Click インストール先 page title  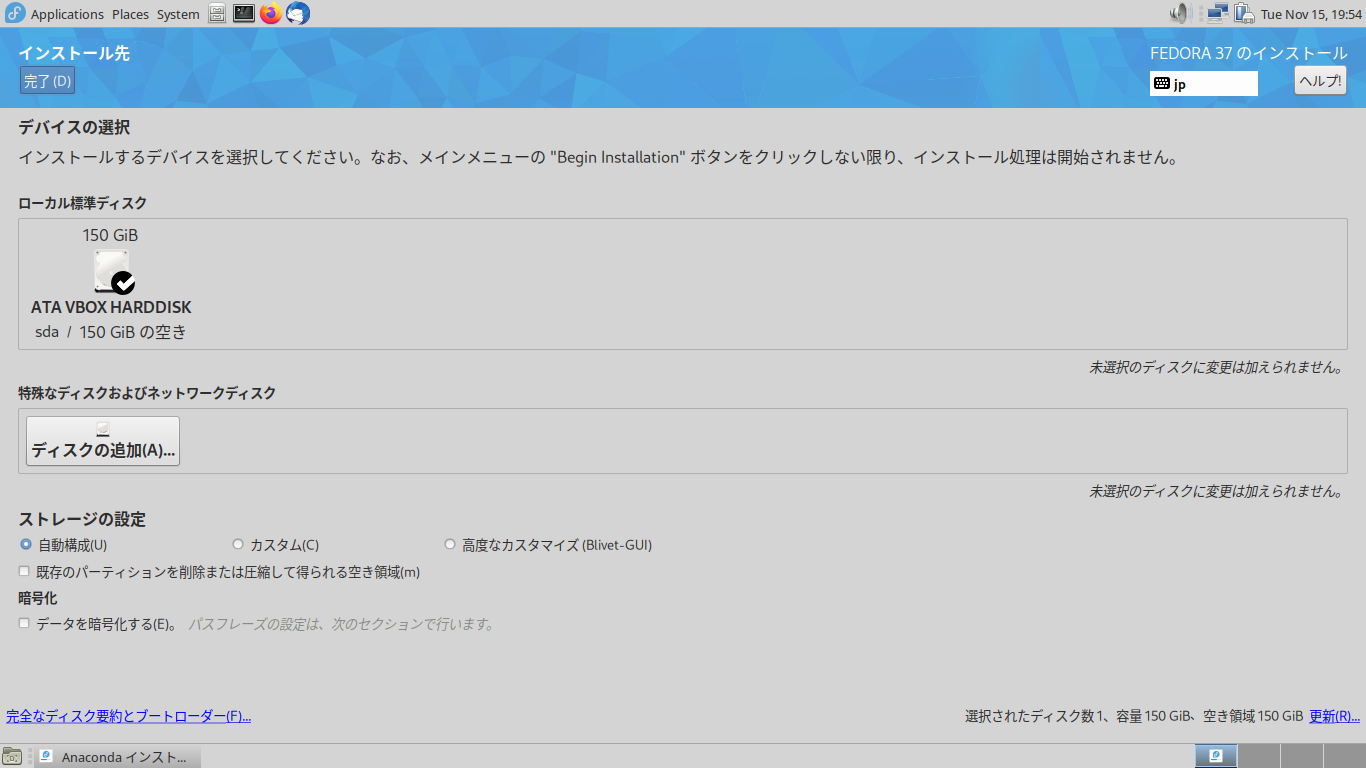pos(74,53)
